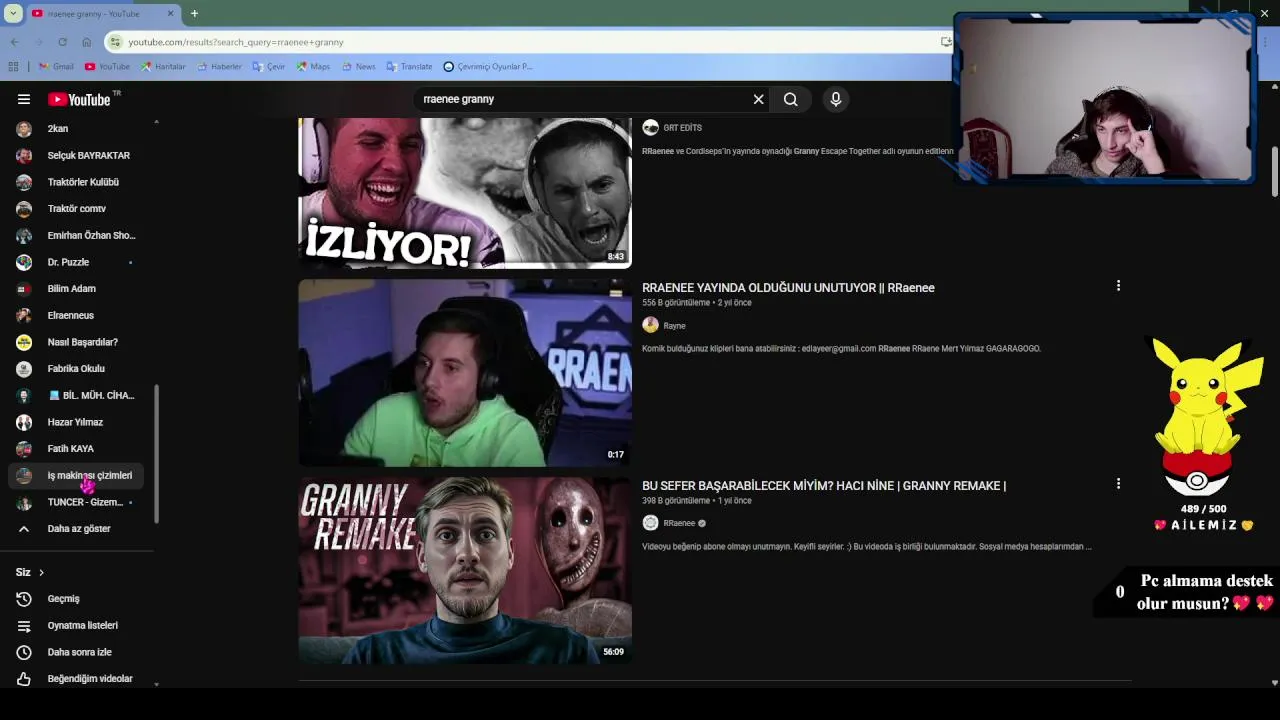Open Çevrimiçi Oyunlar bookmark

click(488, 67)
